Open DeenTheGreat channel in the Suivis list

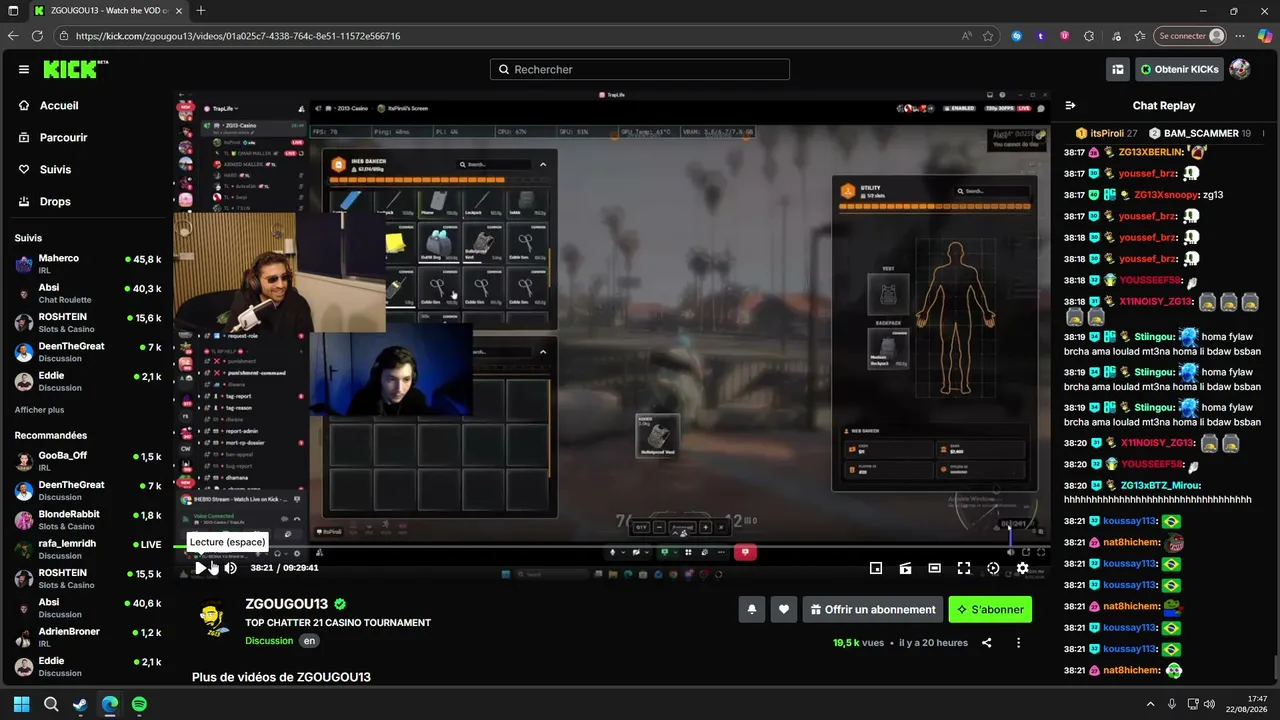tap(88, 352)
